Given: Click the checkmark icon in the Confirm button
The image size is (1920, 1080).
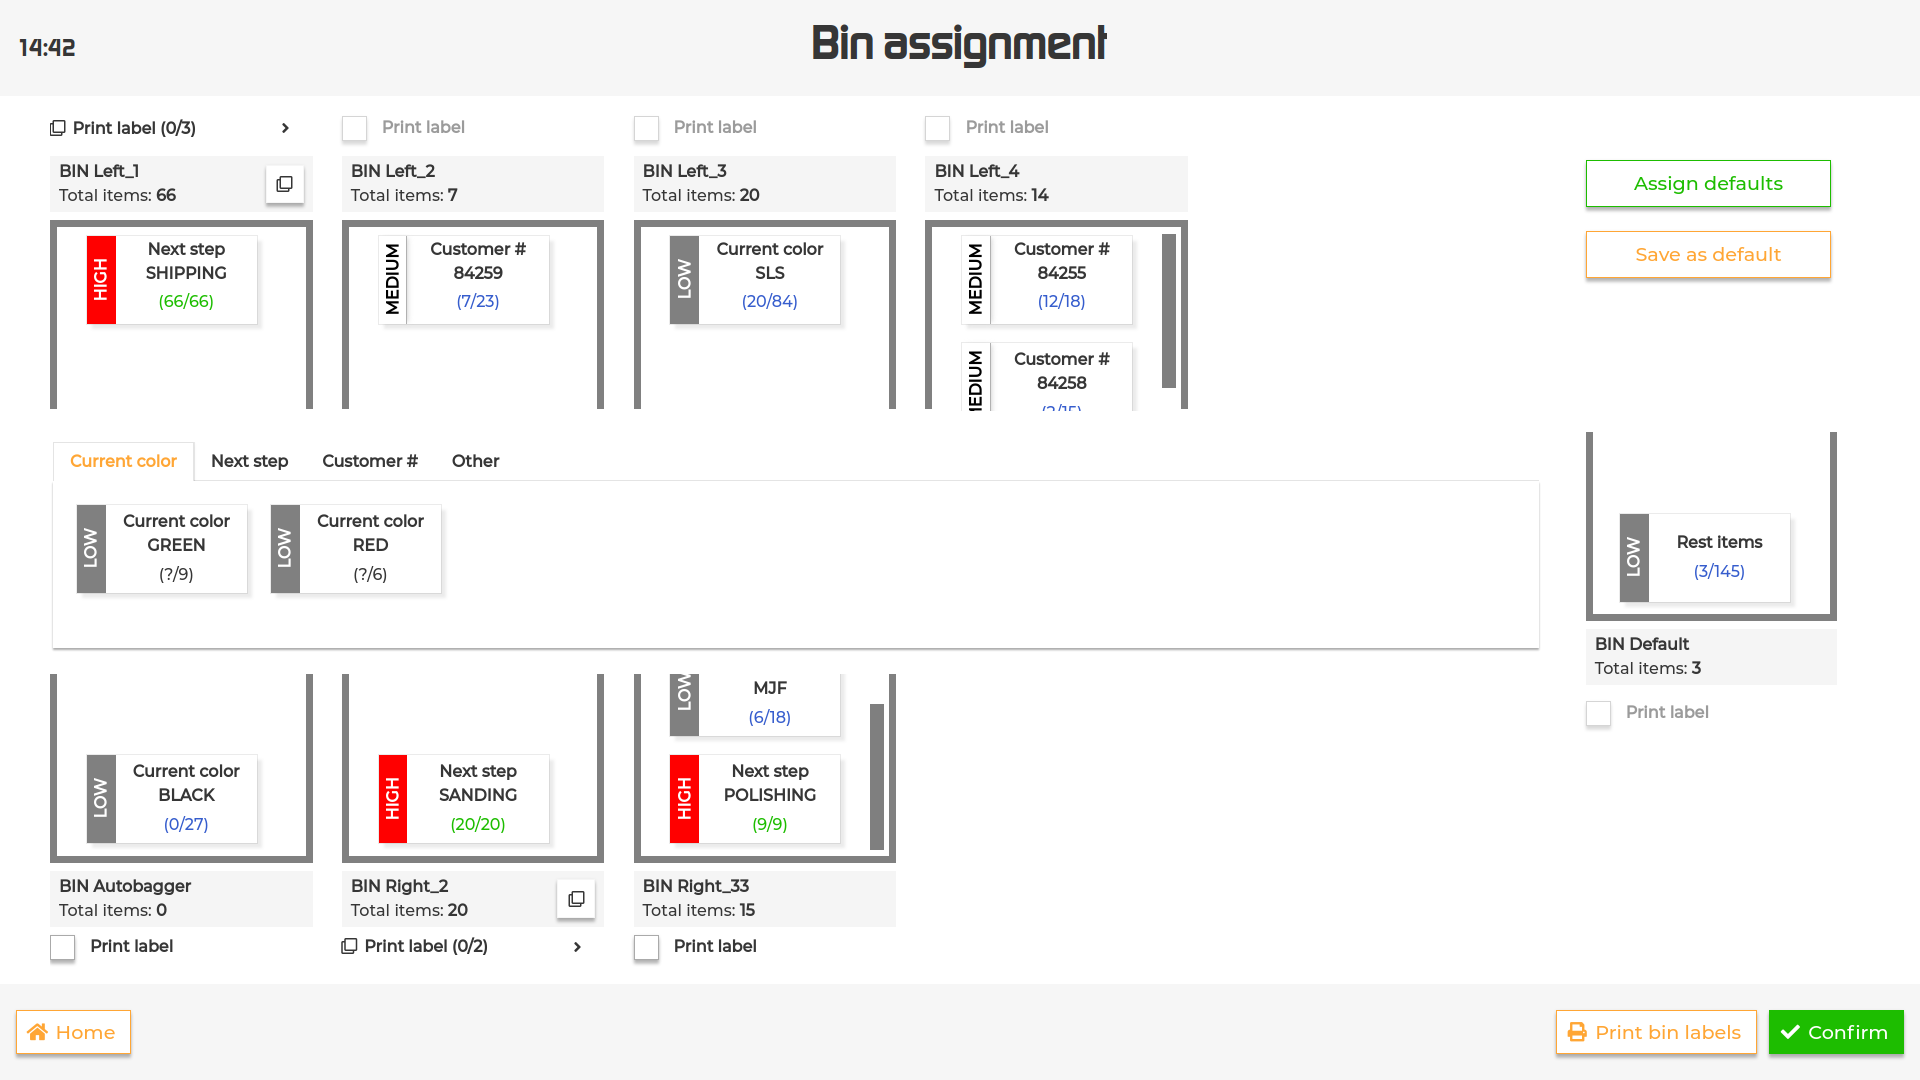Looking at the screenshot, I should pos(1790,1032).
